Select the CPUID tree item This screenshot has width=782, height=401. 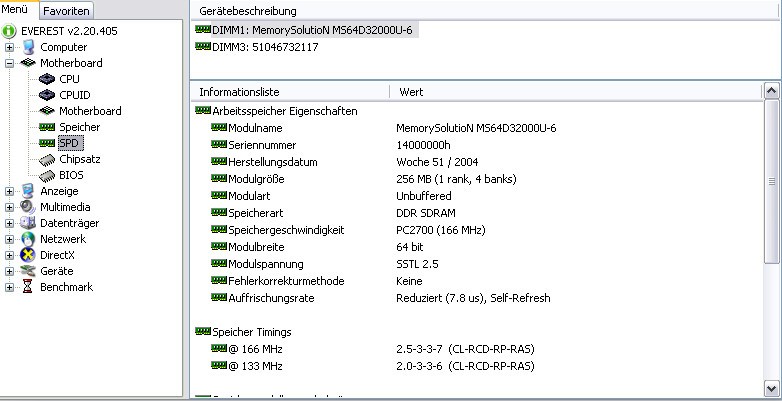(75, 95)
